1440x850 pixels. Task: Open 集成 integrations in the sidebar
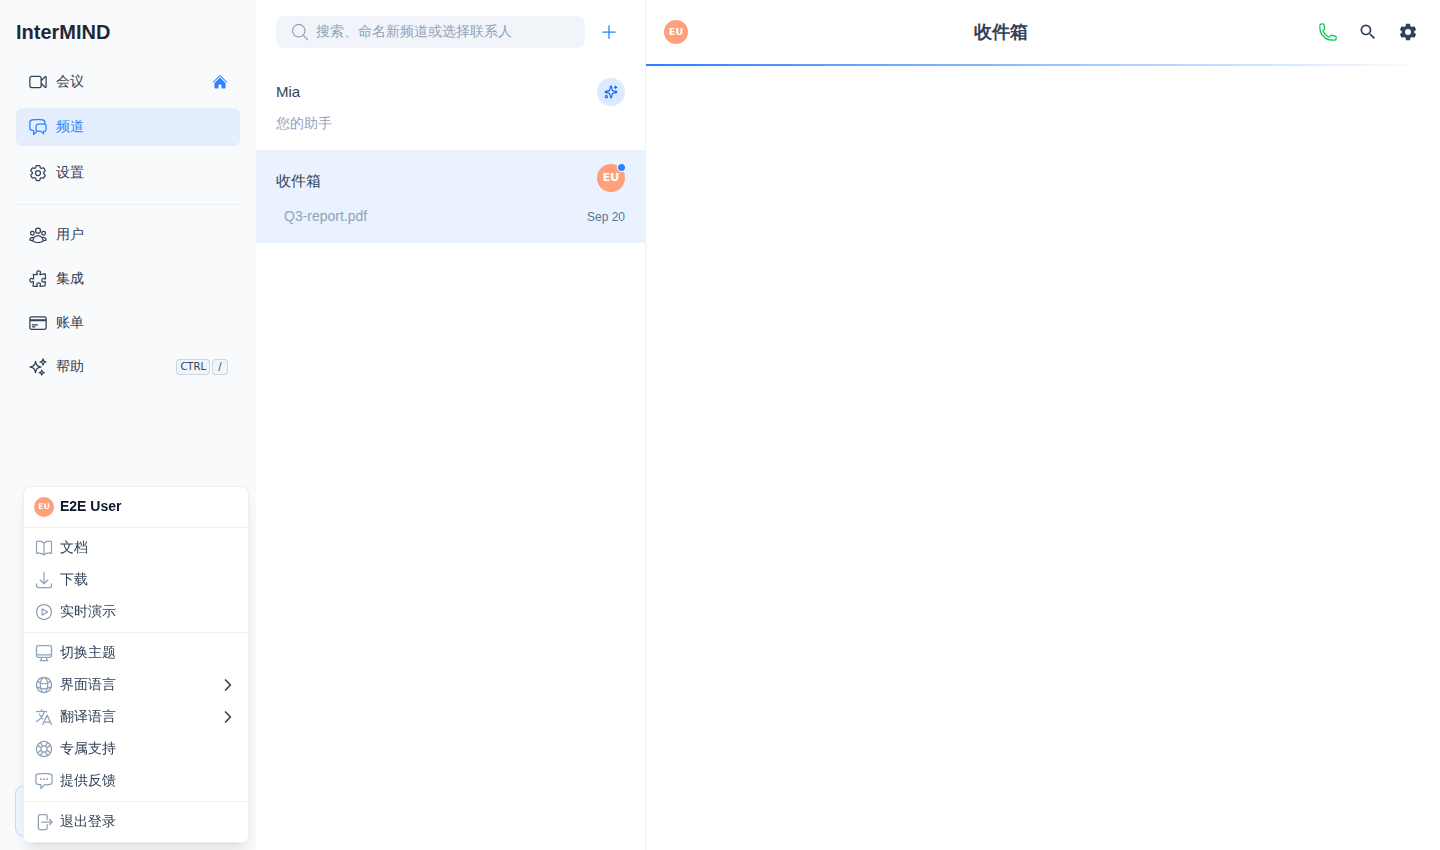point(128,279)
